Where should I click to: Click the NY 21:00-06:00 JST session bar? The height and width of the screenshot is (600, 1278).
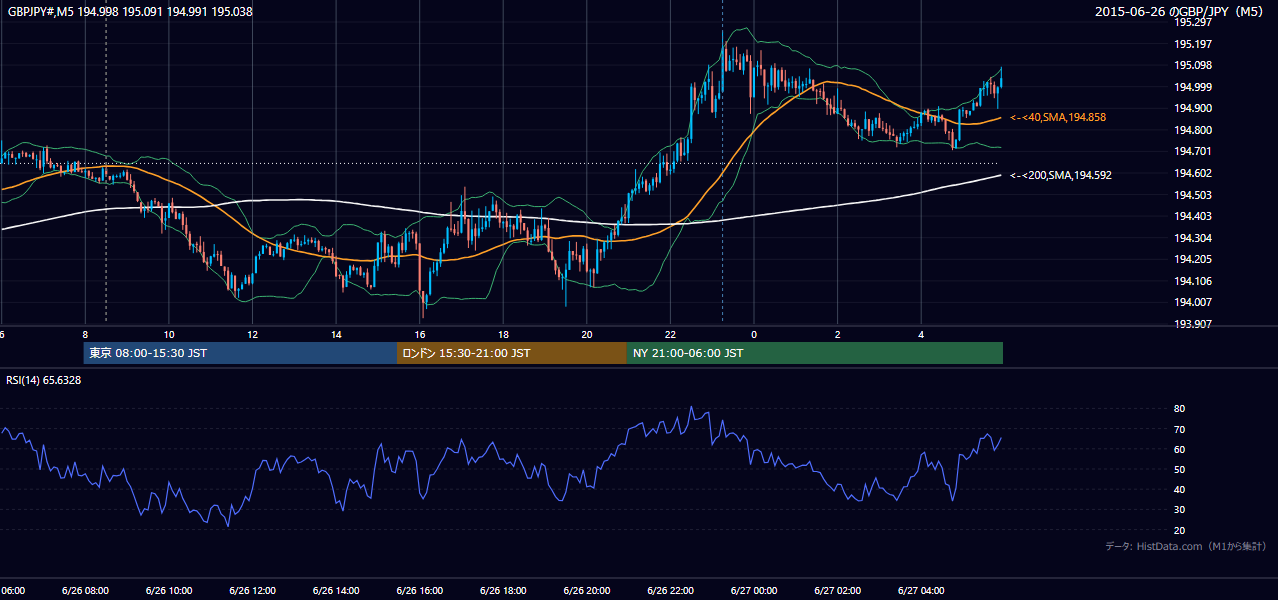coord(815,353)
